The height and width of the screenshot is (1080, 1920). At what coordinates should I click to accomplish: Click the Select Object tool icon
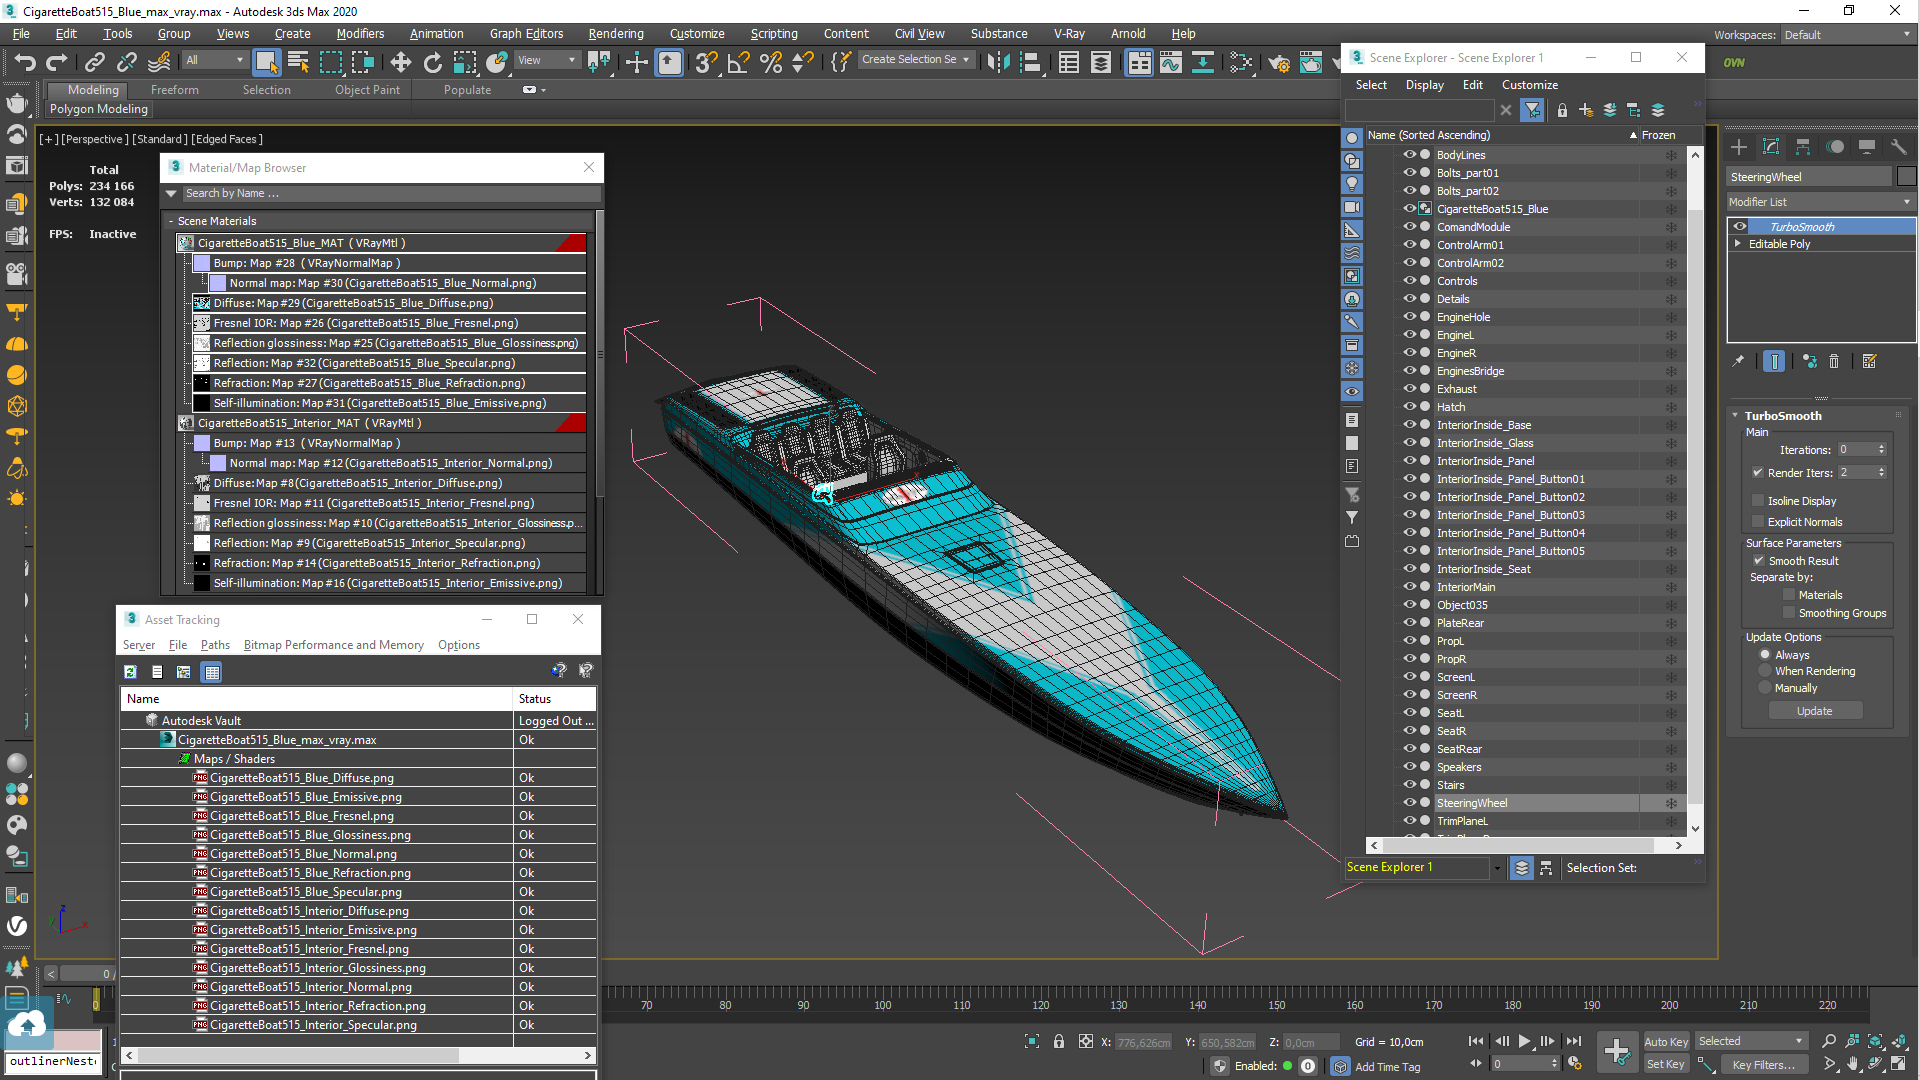[266, 62]
